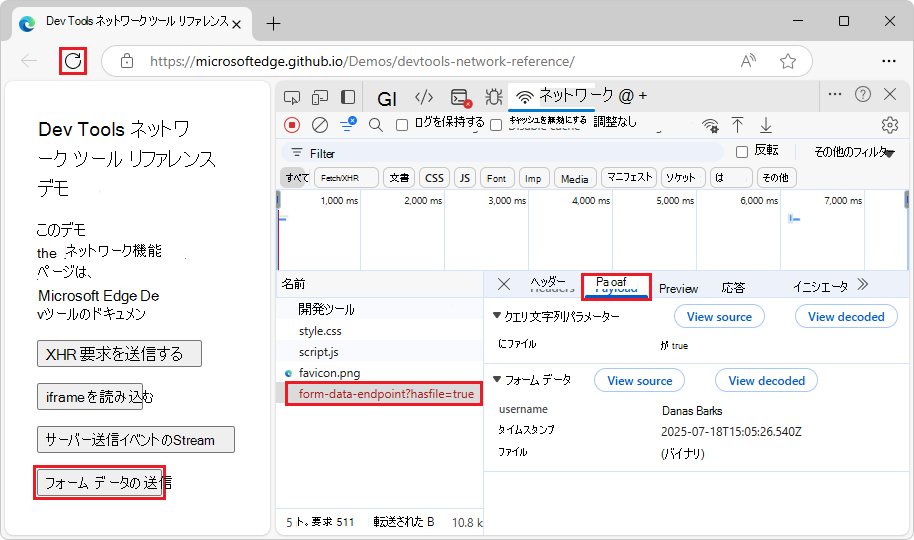Click the send form data button

point(100,482)
